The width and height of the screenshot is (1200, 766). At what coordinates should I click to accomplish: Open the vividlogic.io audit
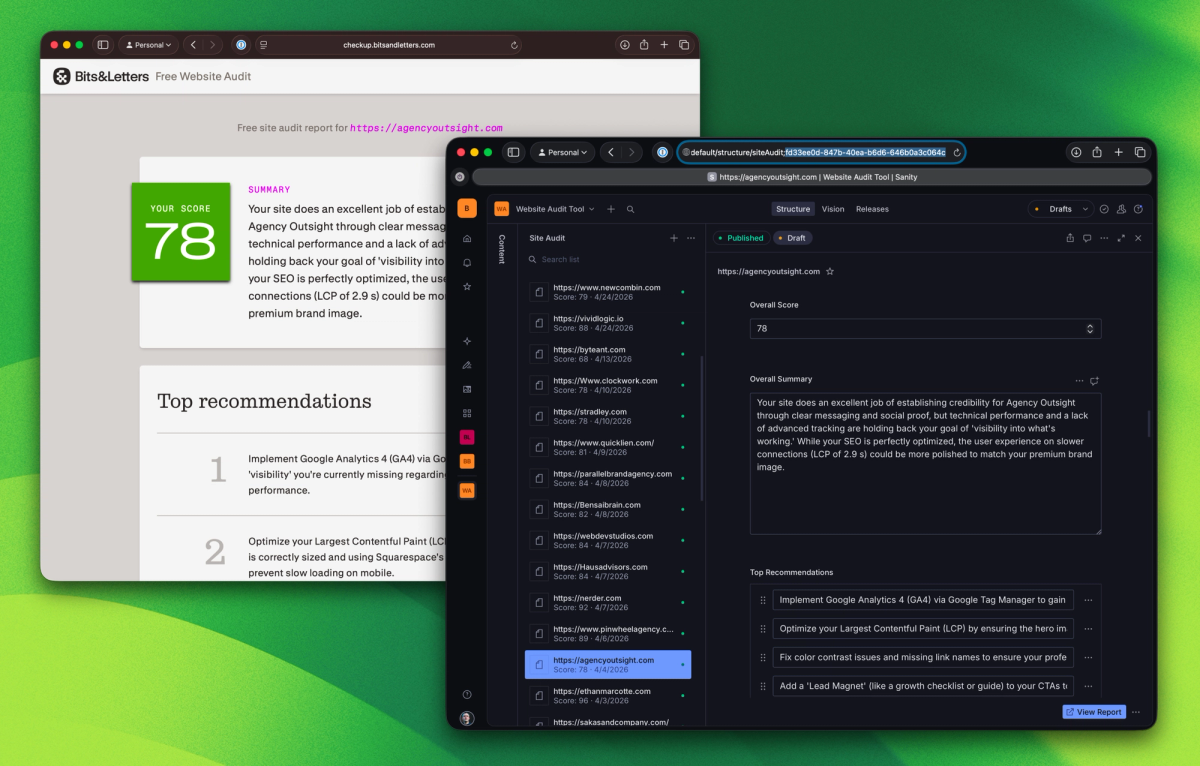pyautogui.click(x=608, y=323)
